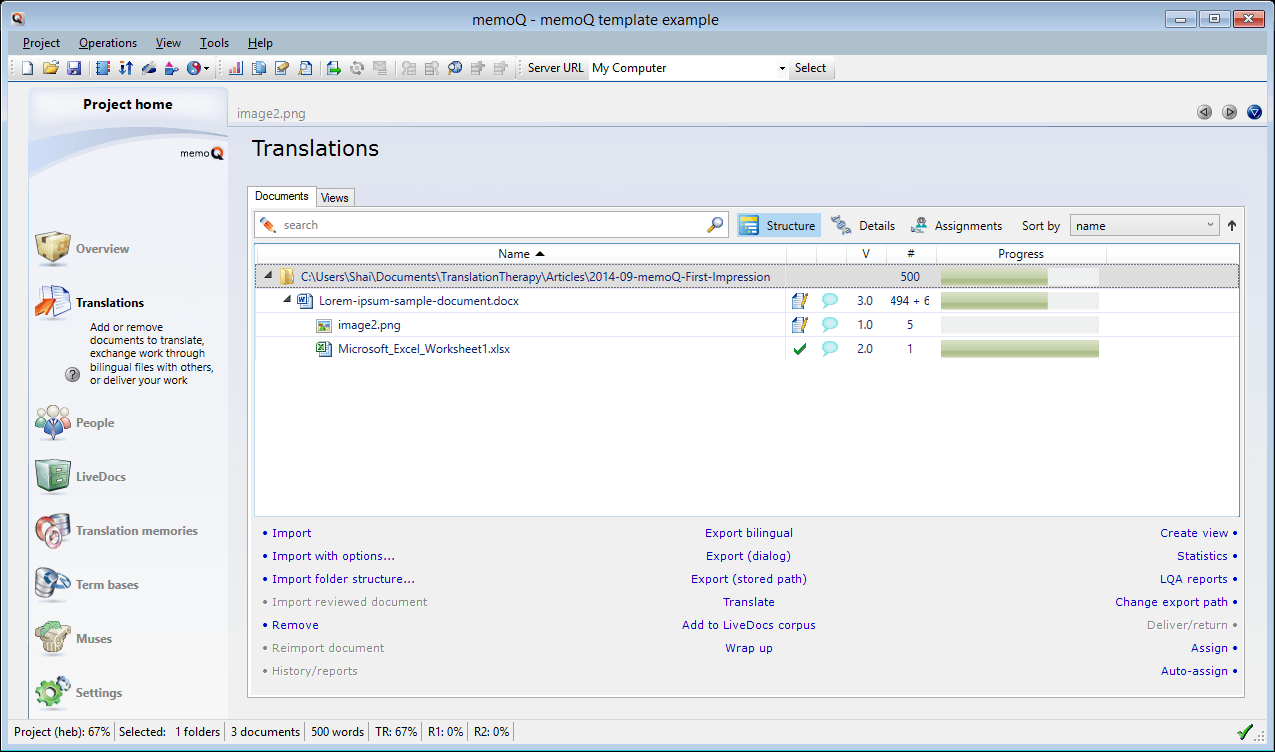The image size is (1275, 752).
Task: Click the green checkmark status for Microsoft_Excel_Worksheet1.xlsx
Action: coord(800,349)
